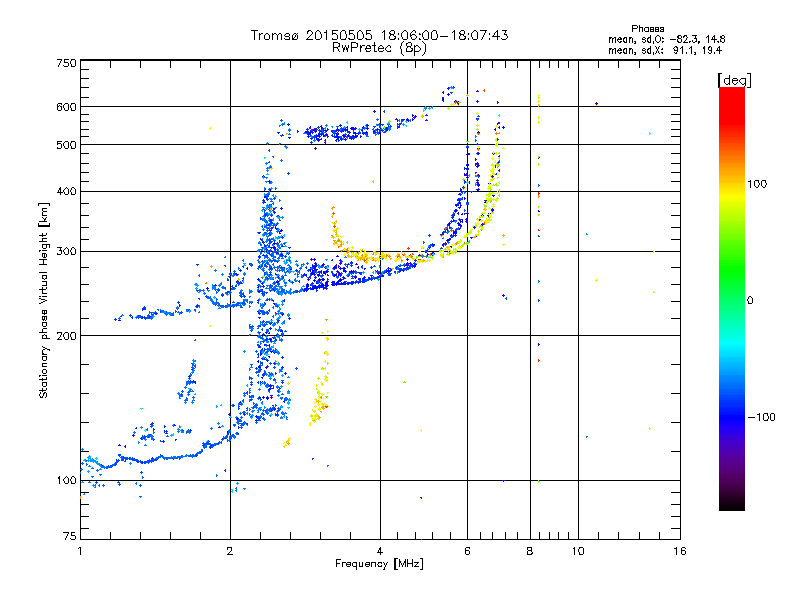Viewport: 800px width, 600px height.
Task: Click the x-axis label '4'
Action: coord(380,551)
